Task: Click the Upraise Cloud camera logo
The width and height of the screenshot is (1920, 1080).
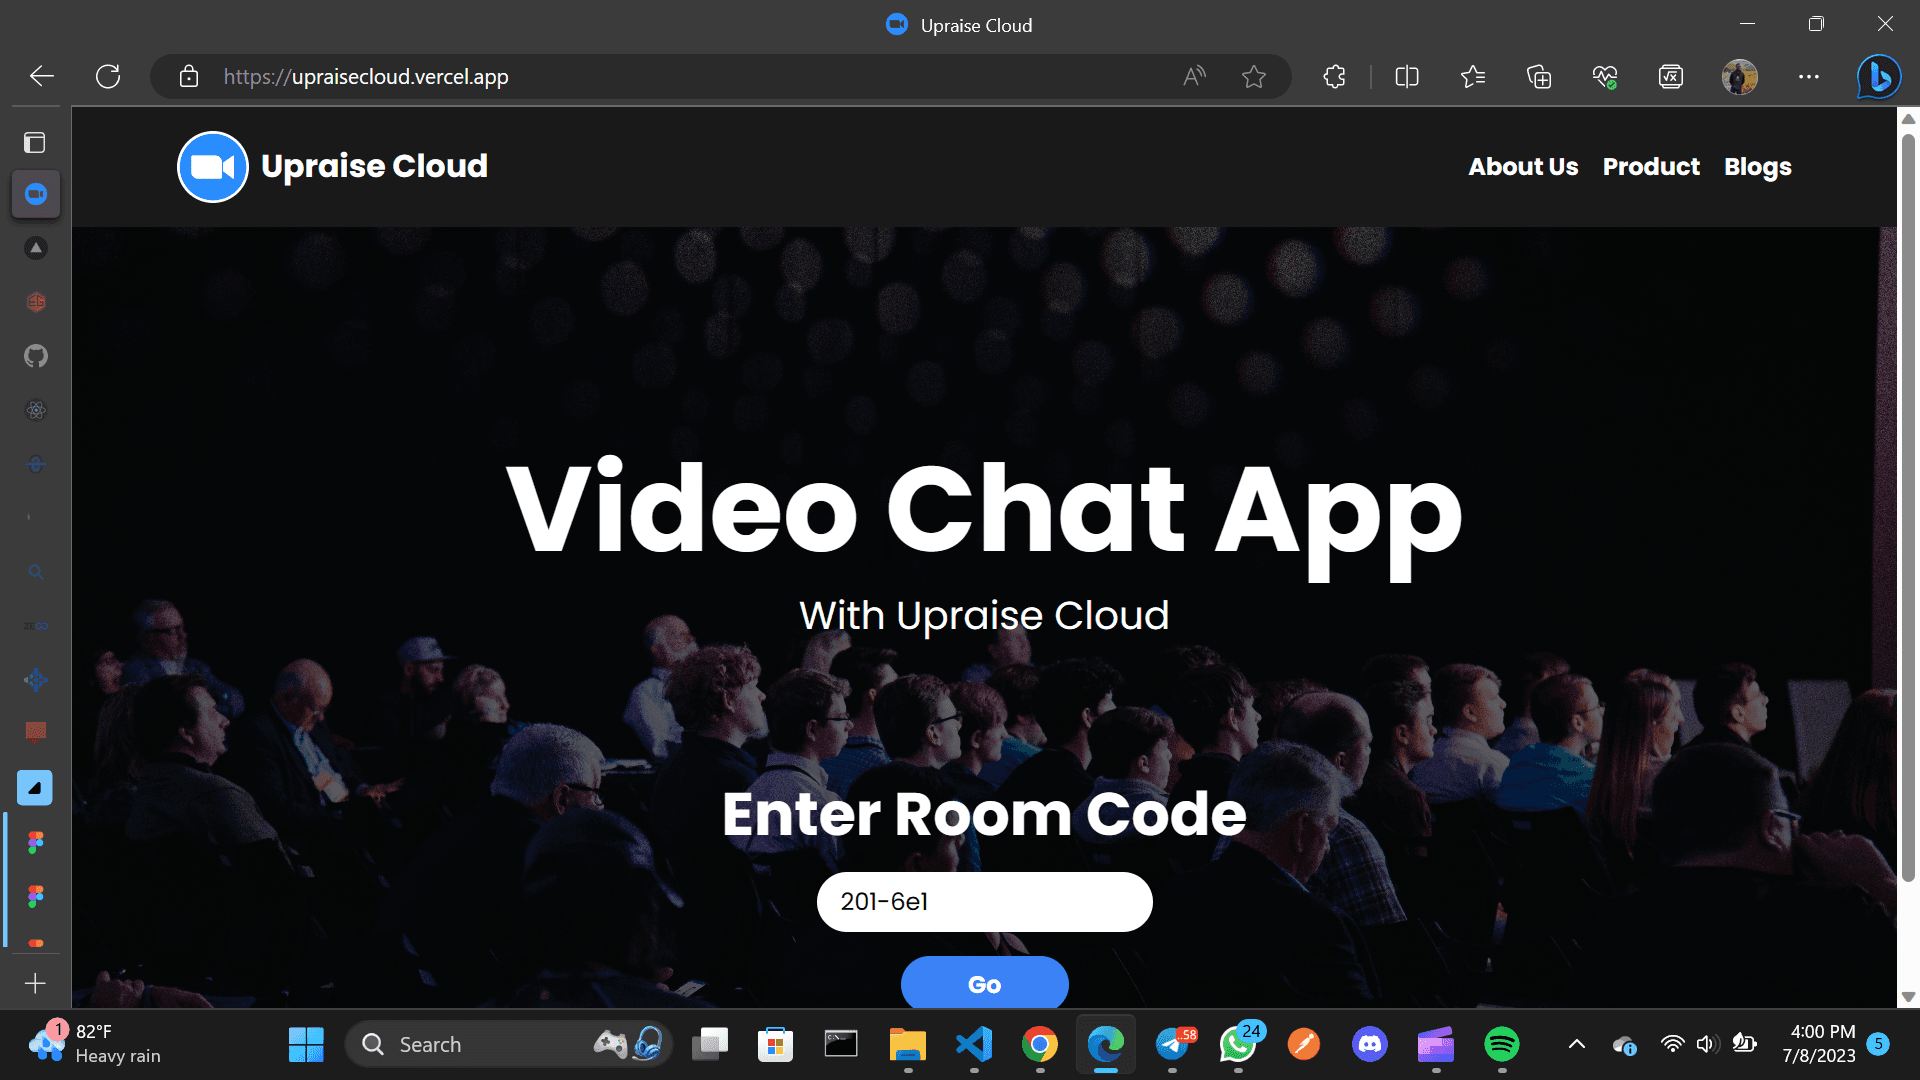Action: (212, 167)
